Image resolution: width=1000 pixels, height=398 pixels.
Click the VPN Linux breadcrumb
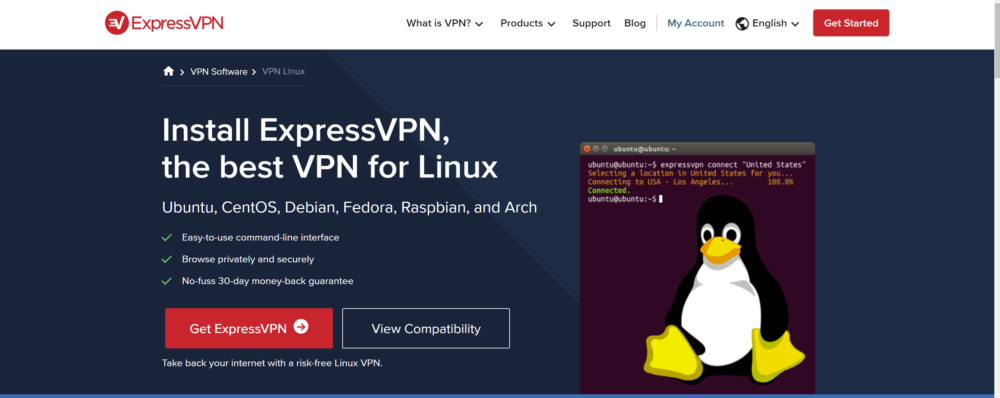click(x=283, y=72)
